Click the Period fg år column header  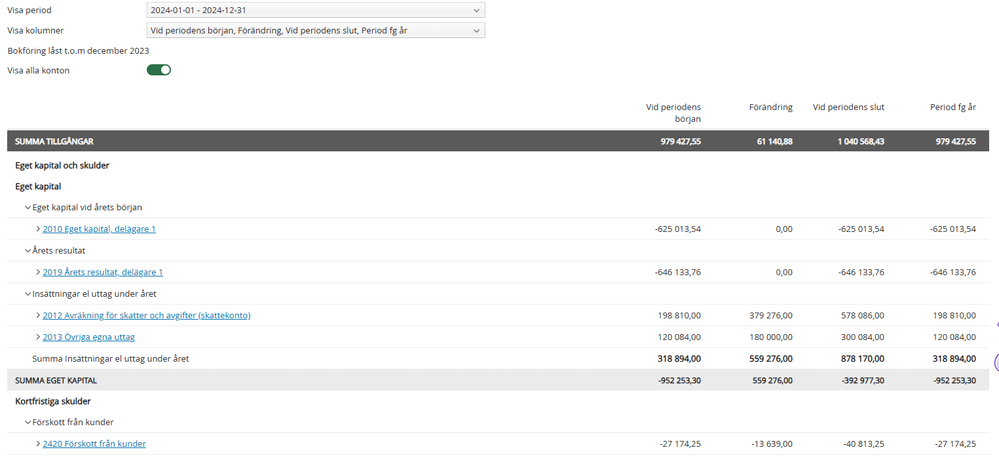[x=952, y=106]
